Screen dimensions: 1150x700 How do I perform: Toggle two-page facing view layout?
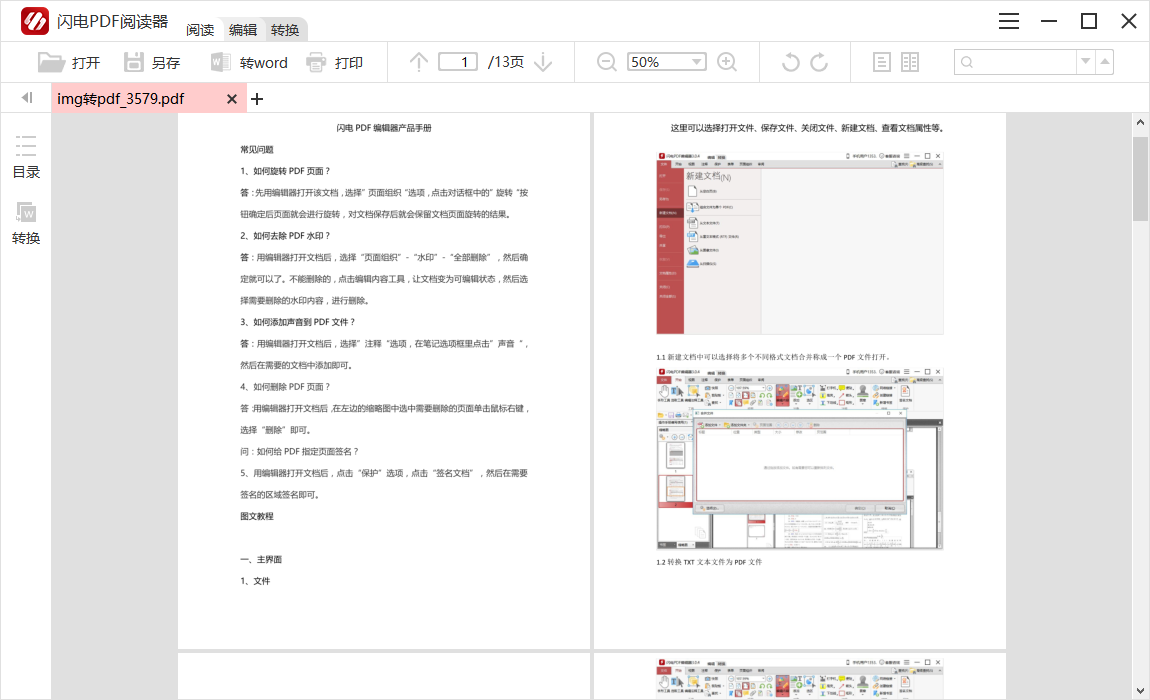(909, 61)
